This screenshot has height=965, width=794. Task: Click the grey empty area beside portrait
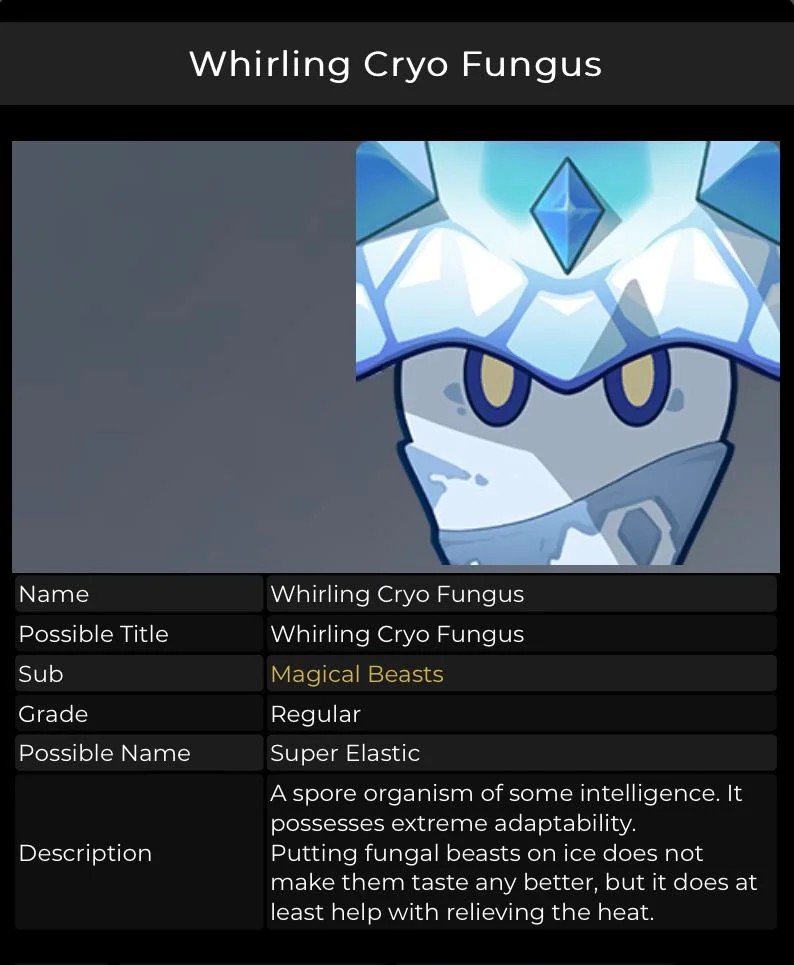coord(183,356)
